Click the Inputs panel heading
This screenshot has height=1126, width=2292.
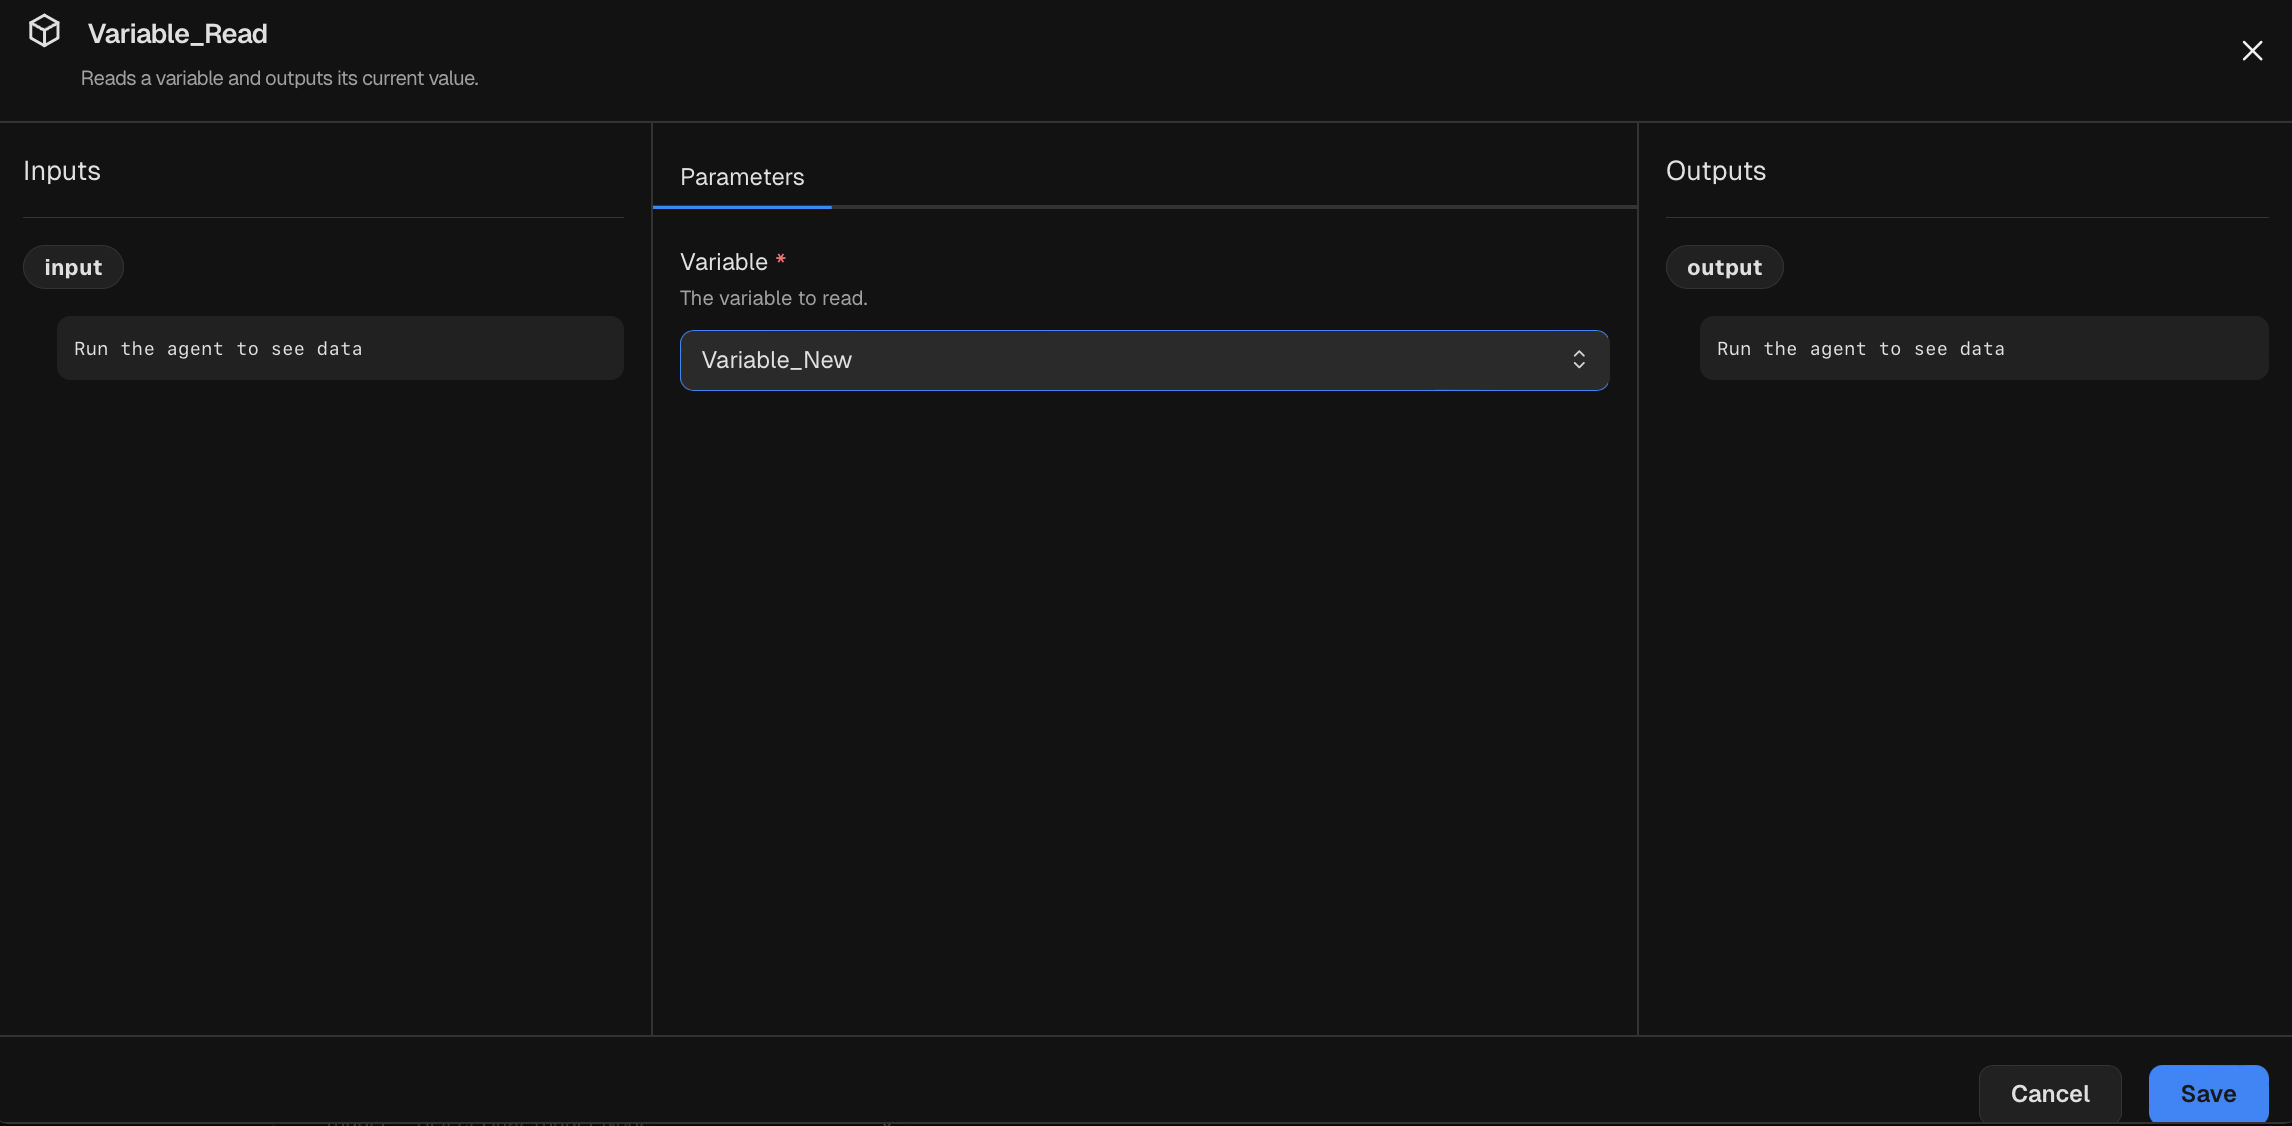click(61, 171)
